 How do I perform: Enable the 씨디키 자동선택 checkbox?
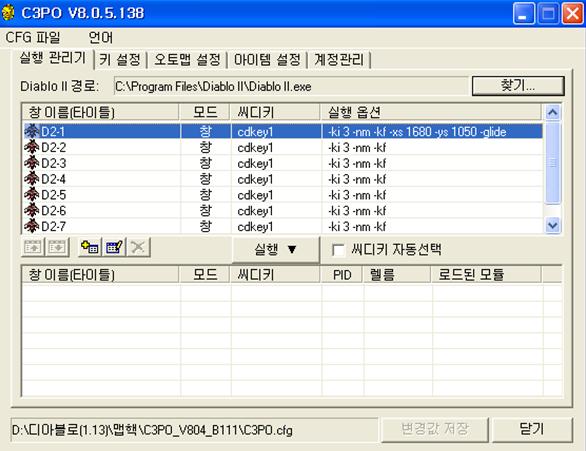(339, 250)
